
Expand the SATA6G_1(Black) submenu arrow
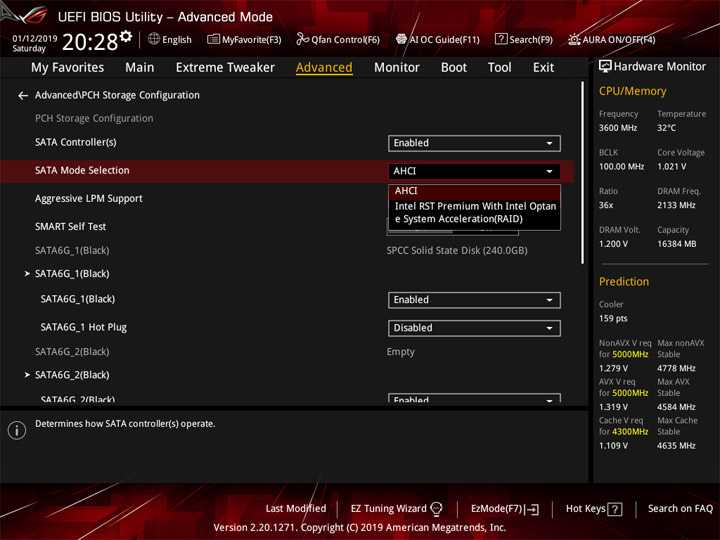pyautogui.click(x=27, y=274)
